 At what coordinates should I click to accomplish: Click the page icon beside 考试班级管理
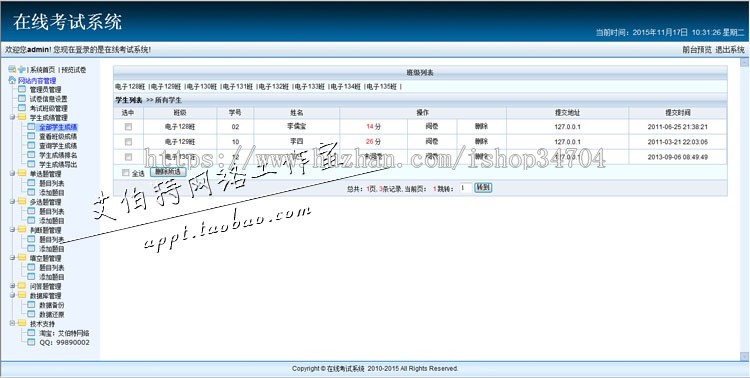pos(22,108)
